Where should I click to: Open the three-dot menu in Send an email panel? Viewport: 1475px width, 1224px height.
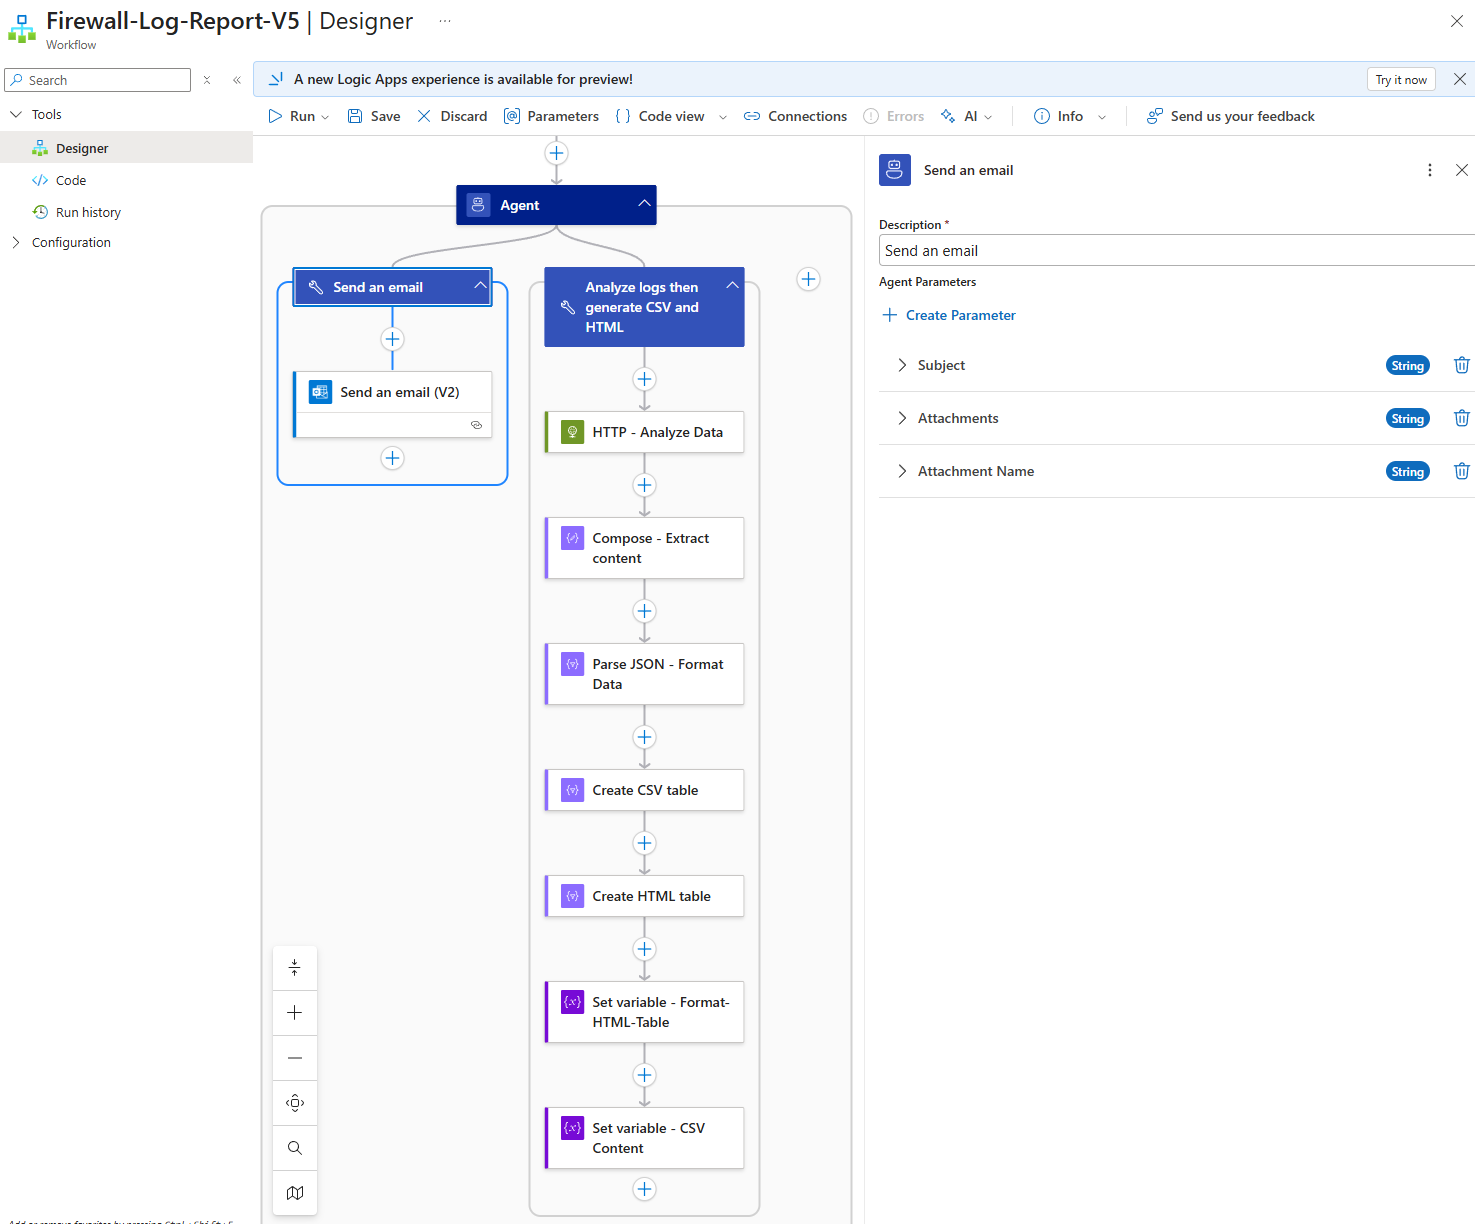tap(1429, 170)
